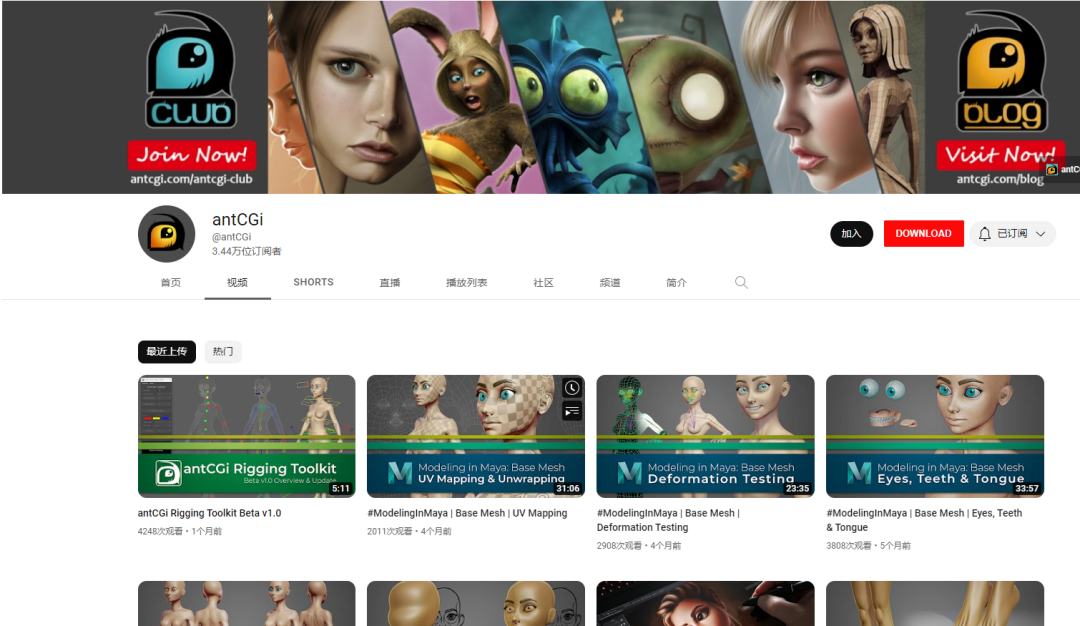Open the 频道 tab
The width and height of the screenshot is (1080, 626).
610,282
